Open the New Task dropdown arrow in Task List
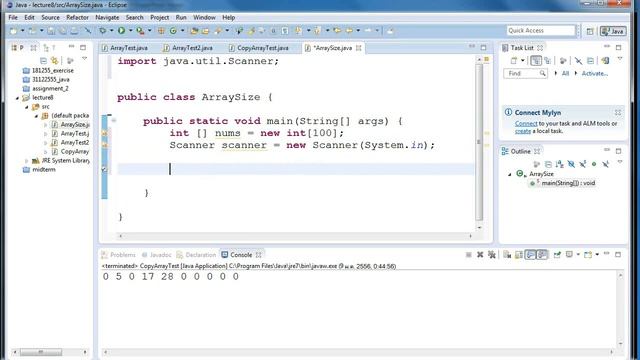 pos(522,61)
